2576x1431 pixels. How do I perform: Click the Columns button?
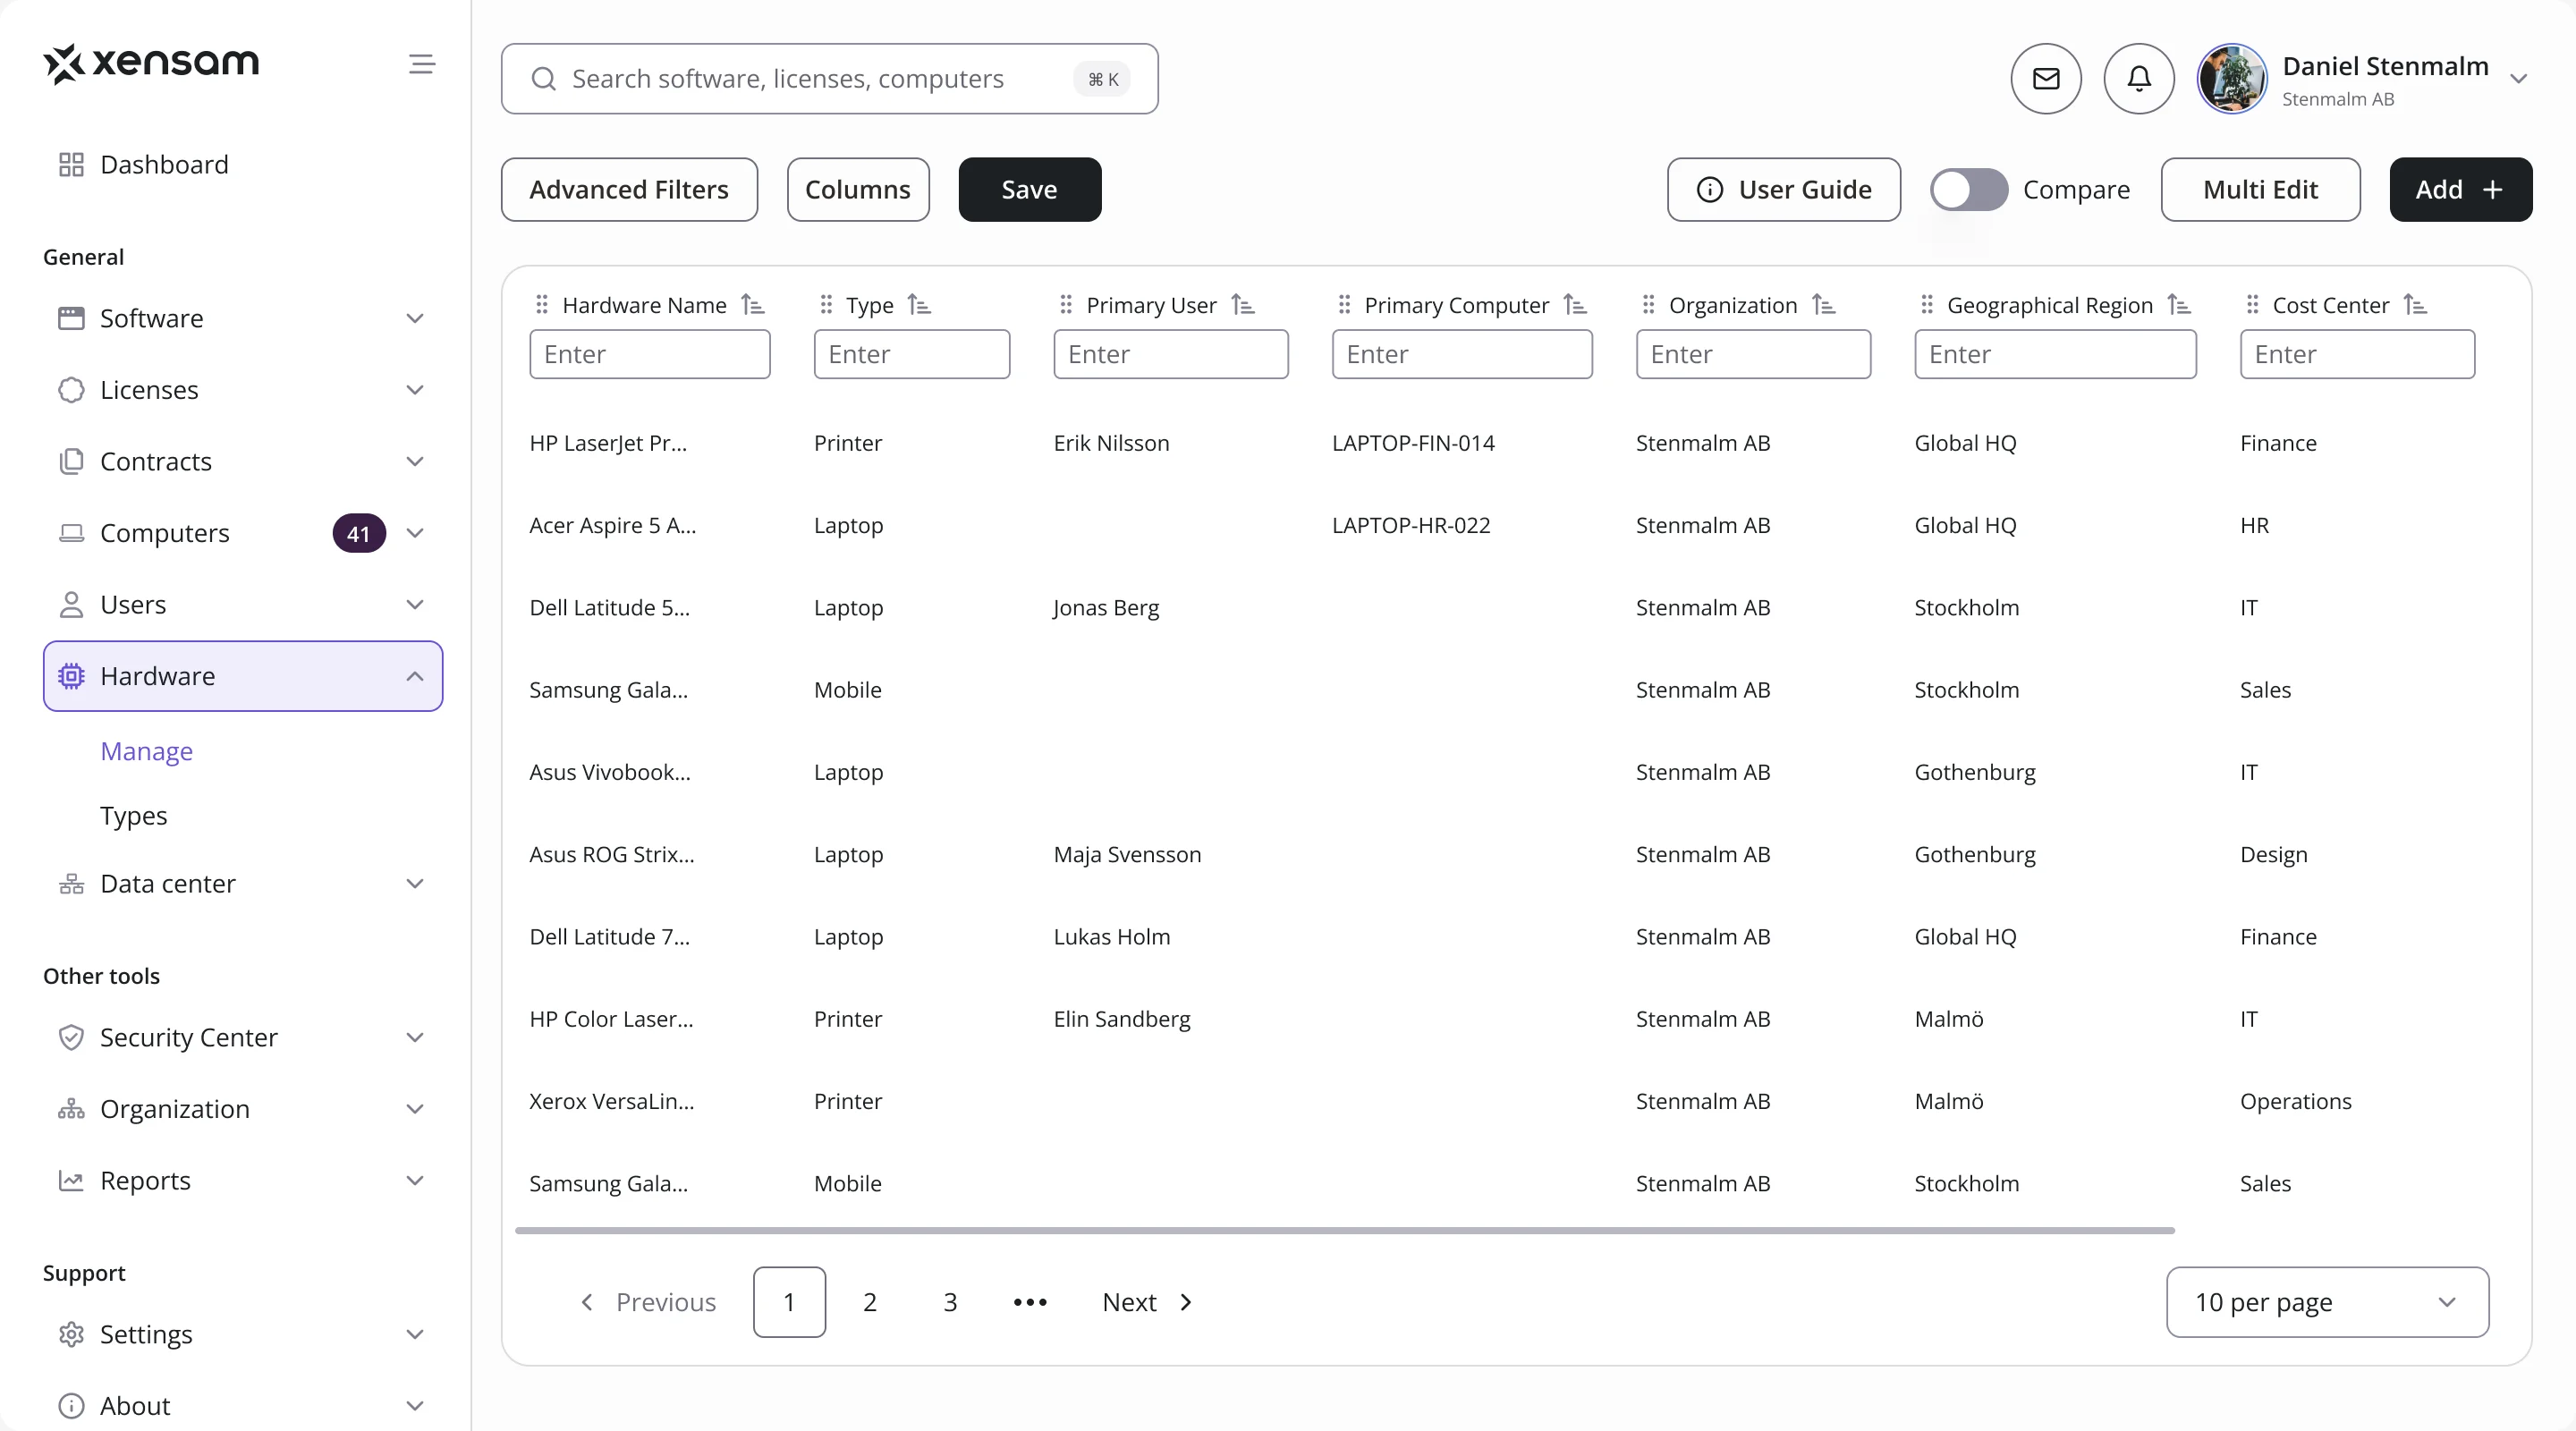click(x=858, y=189)
